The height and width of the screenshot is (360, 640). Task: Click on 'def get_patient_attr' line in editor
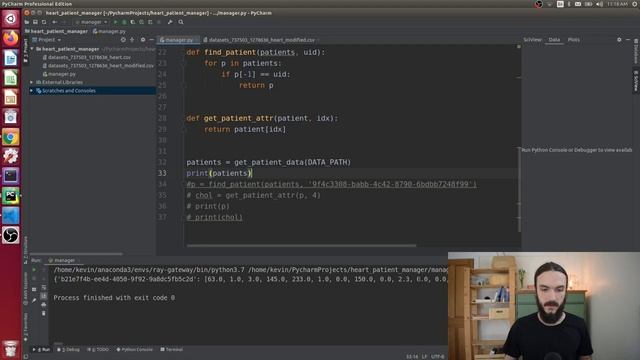262,118
